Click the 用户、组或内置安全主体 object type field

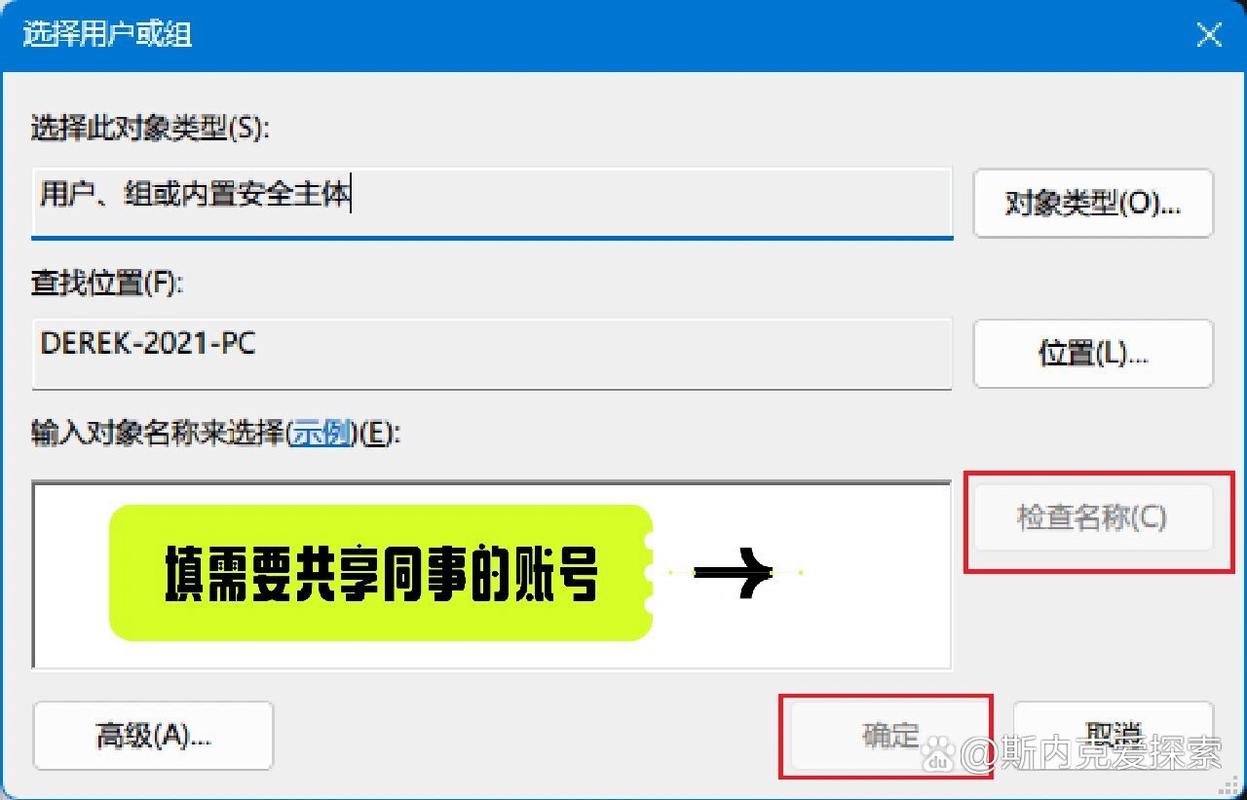[x=491, y=203]
